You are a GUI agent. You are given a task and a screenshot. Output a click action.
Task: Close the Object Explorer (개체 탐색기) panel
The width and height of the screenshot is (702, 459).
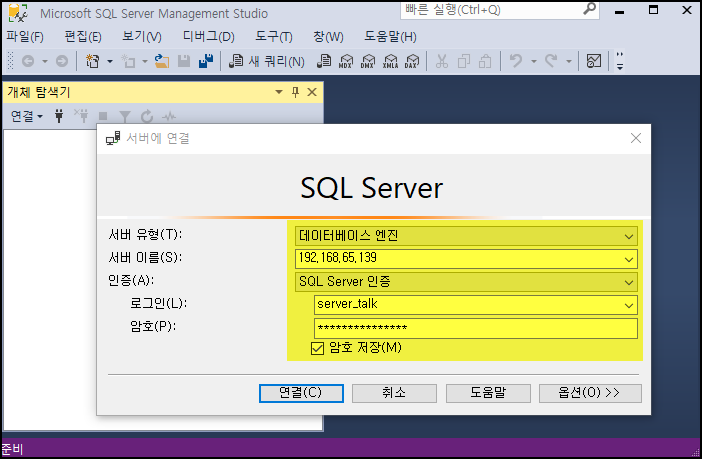tap(312, 92)
